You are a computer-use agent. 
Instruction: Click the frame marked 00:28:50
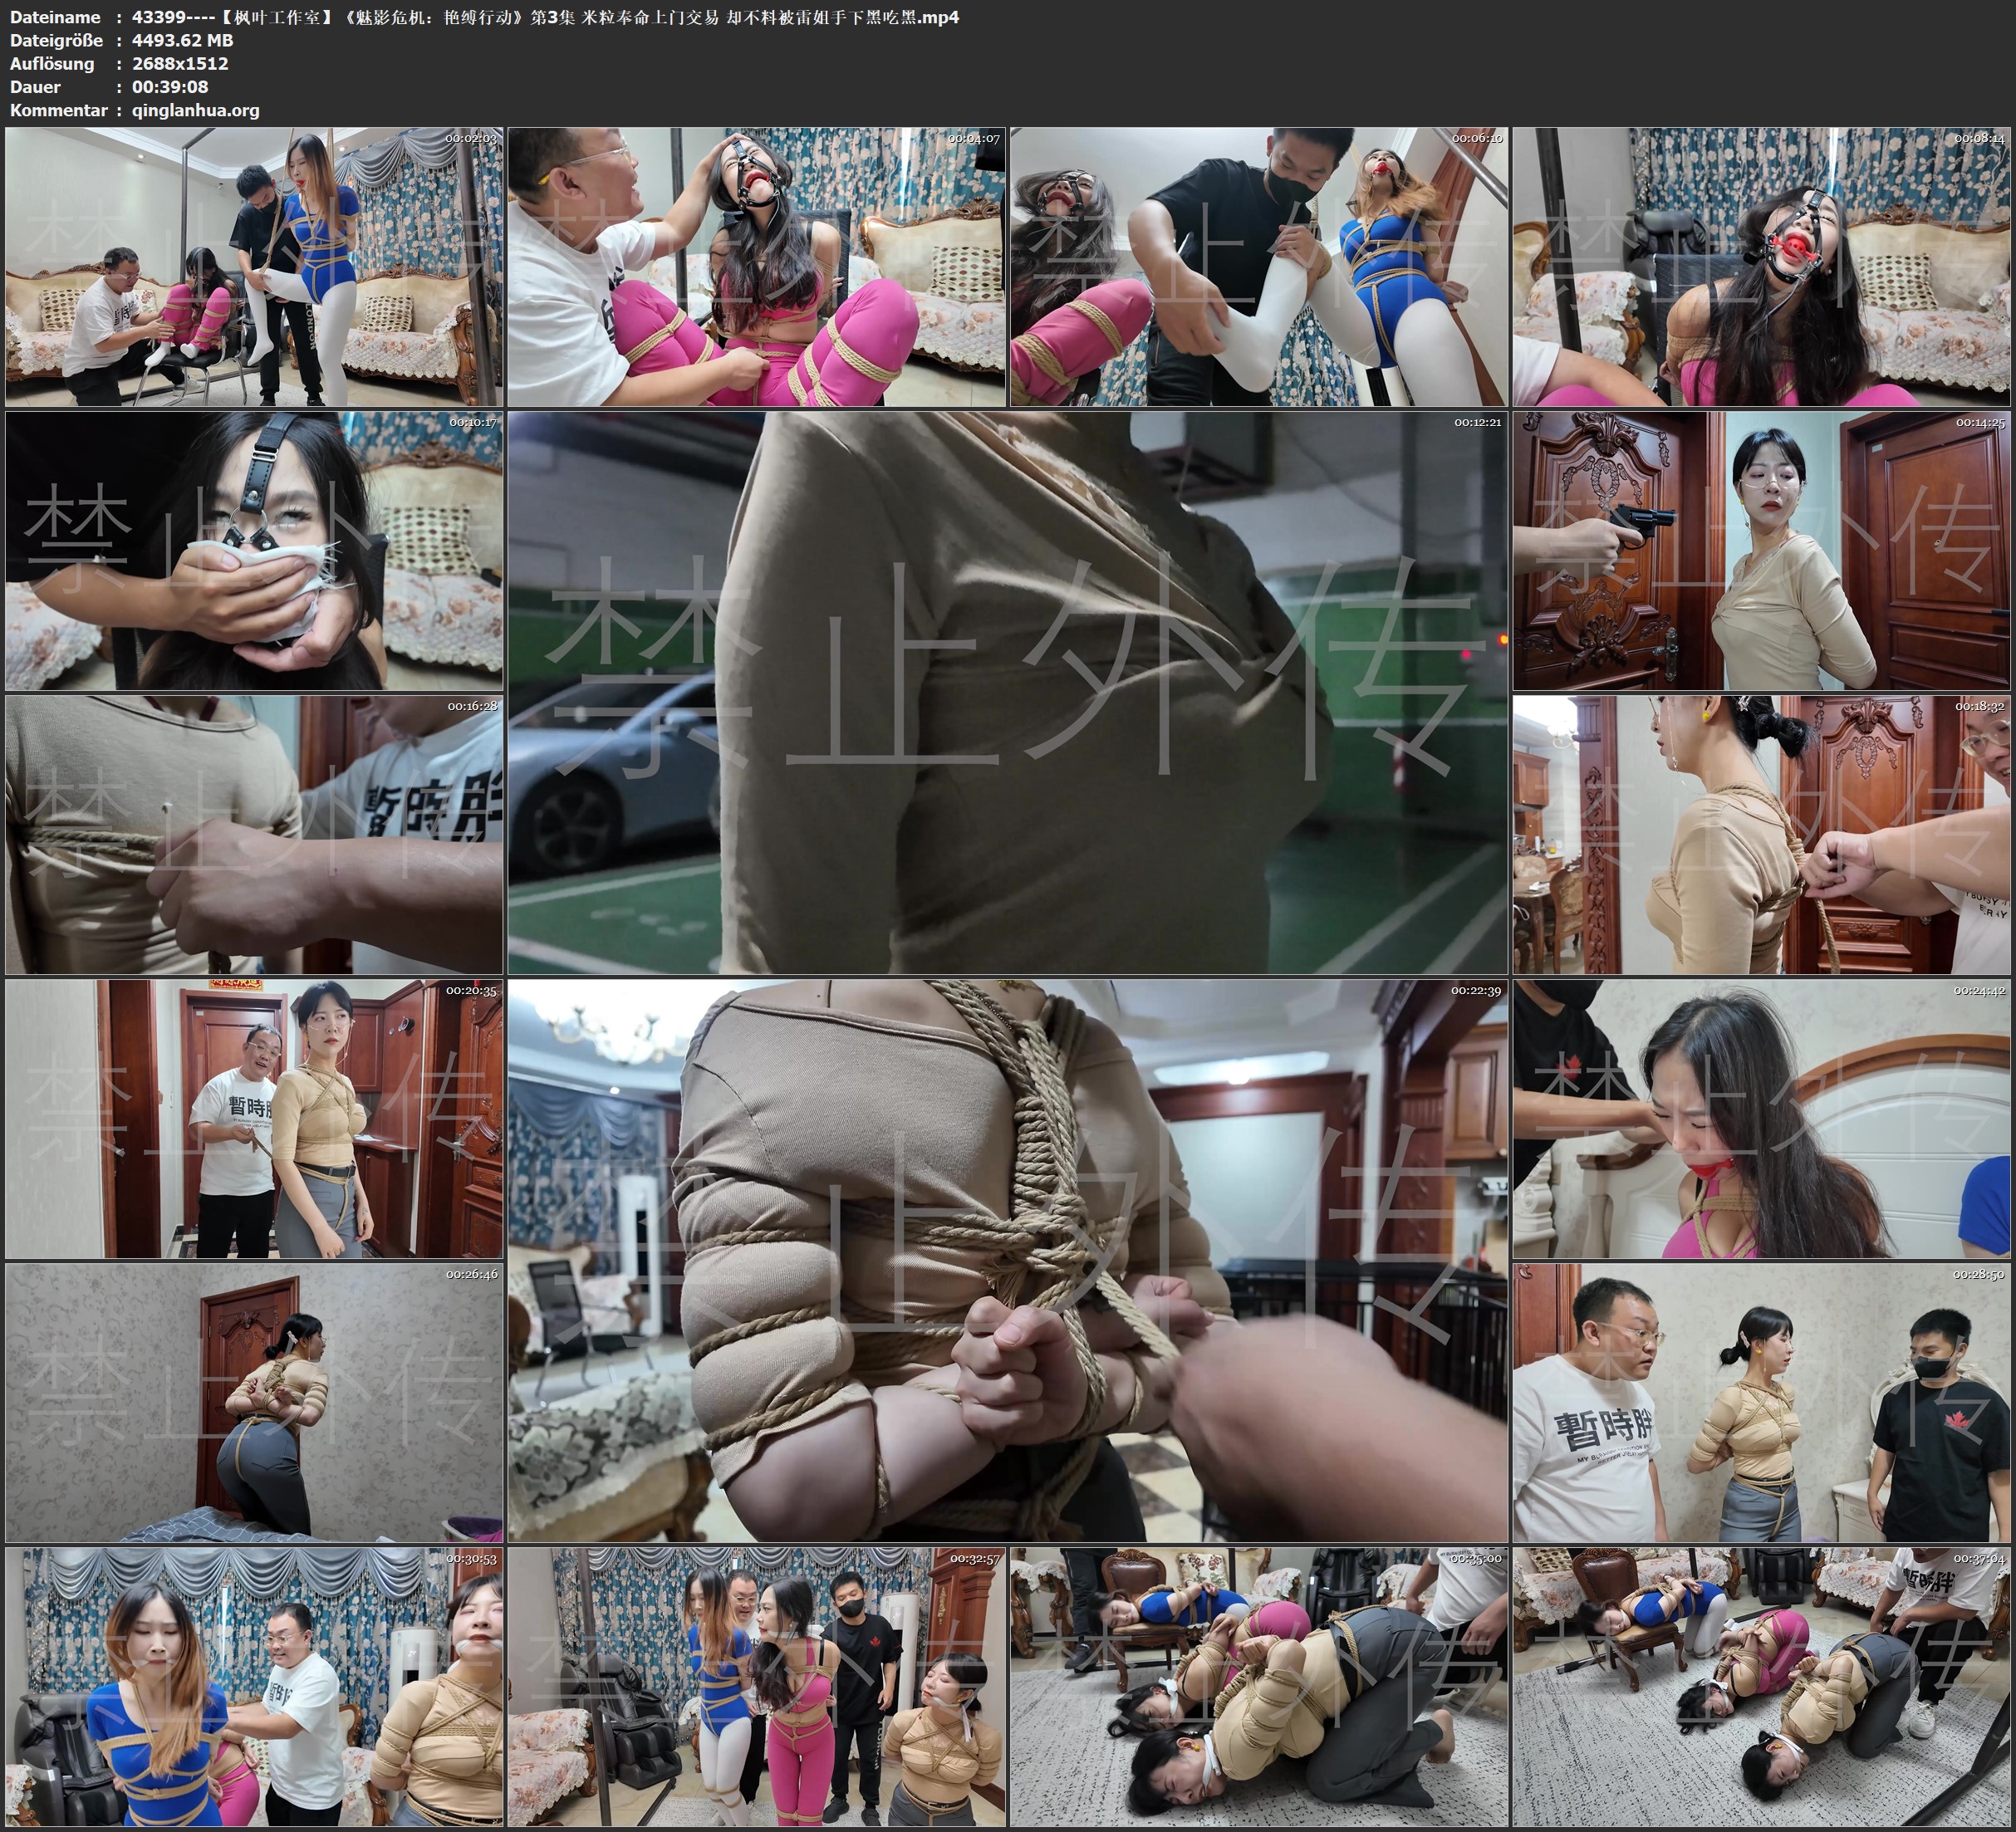[x=1761, y=1402]
